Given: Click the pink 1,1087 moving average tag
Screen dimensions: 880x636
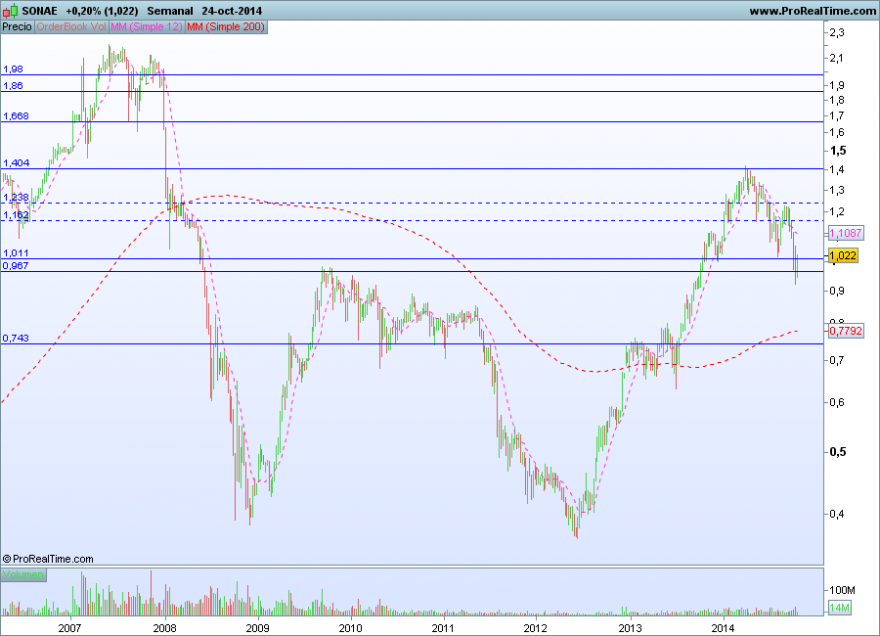Looking at the screenshot, I should 845,233.
